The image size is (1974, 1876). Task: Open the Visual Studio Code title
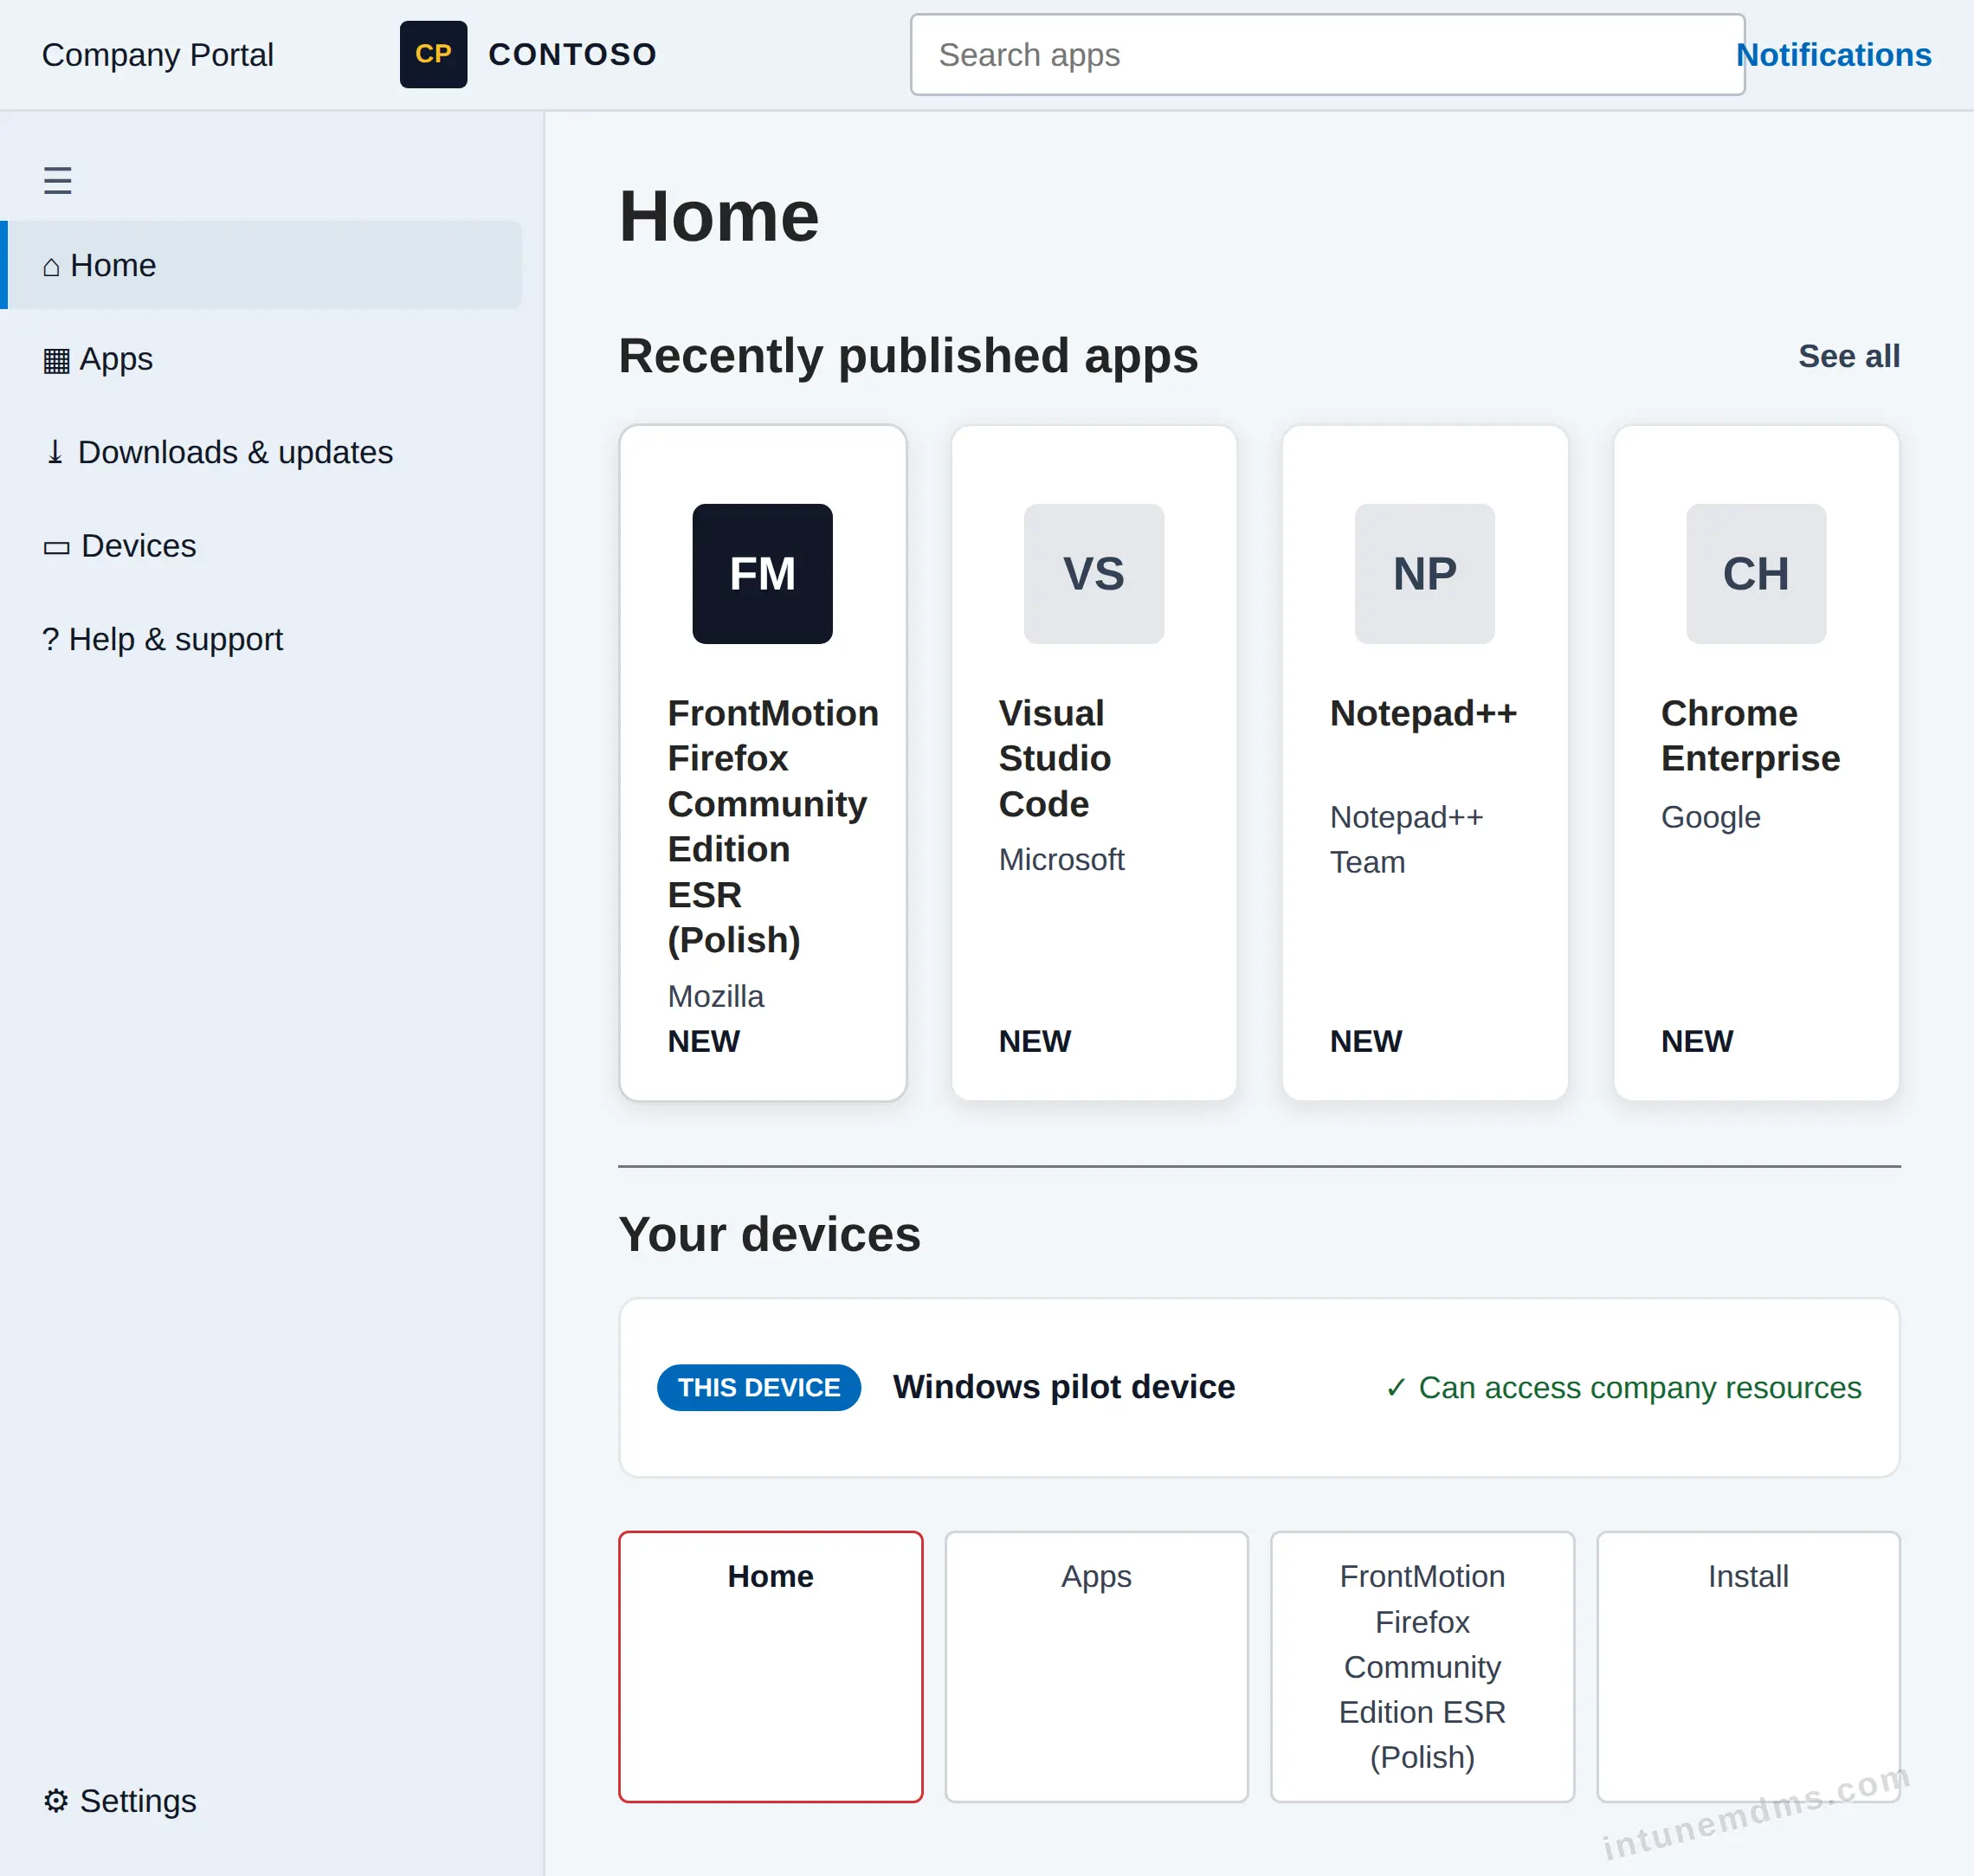(1054, 758)
